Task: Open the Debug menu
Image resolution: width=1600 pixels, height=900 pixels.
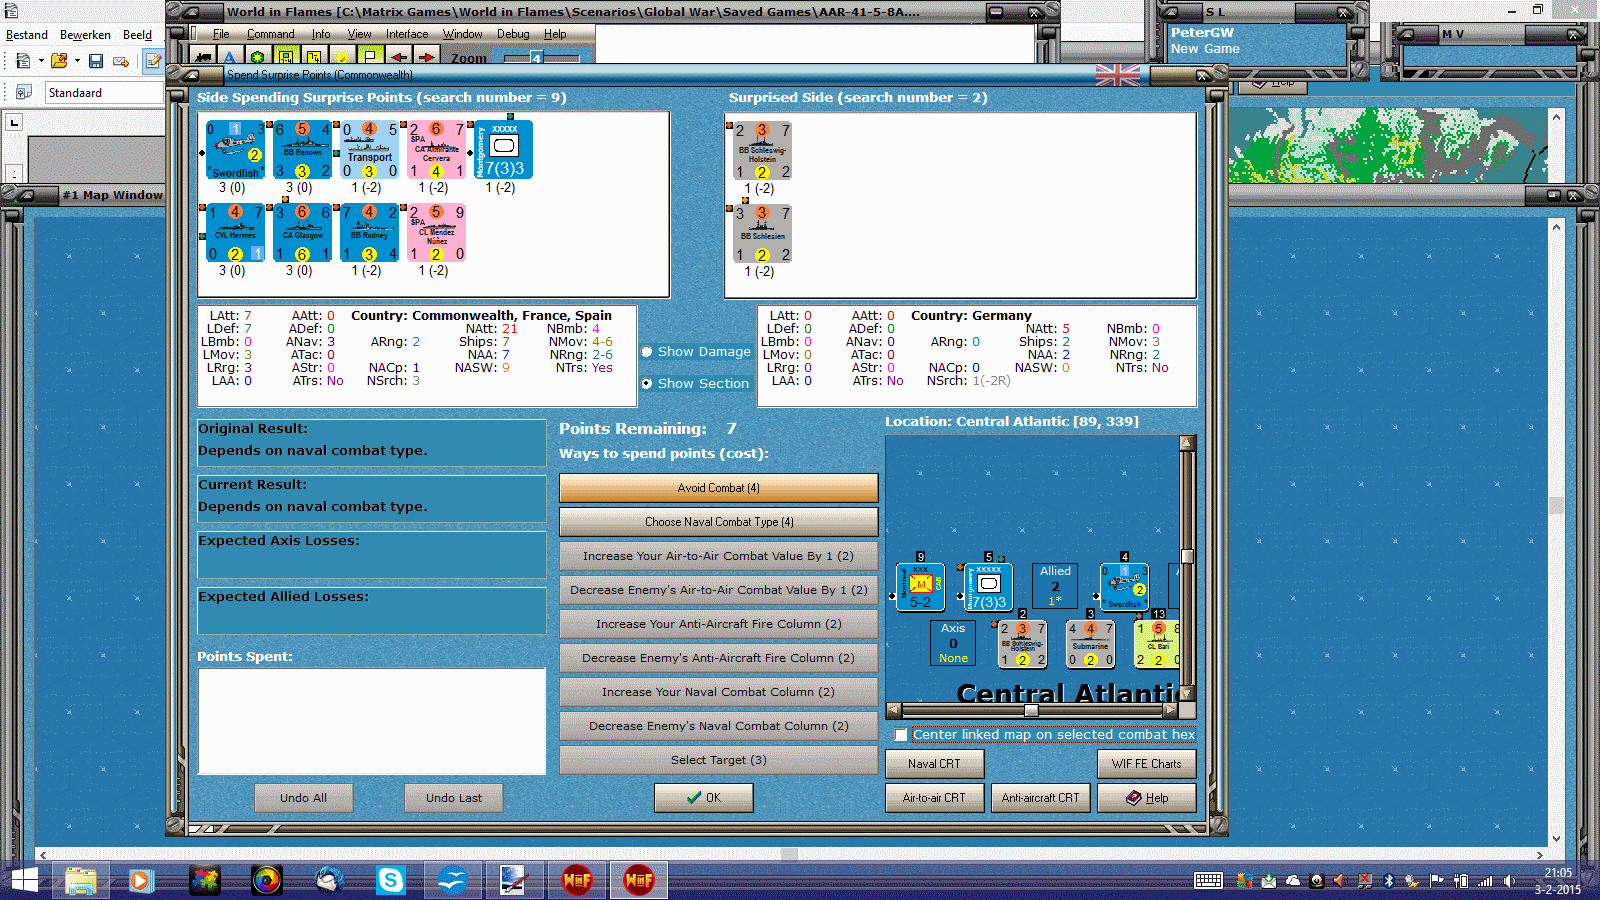Action: (513, 34)
